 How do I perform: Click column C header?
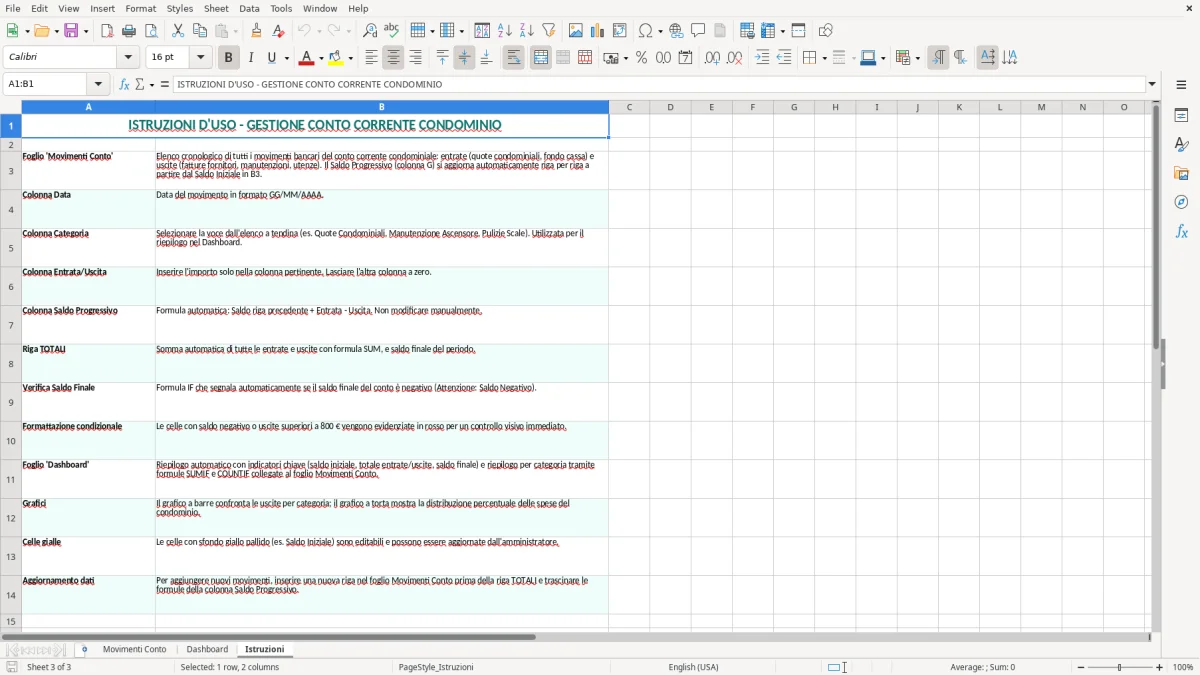pos(629,107)
